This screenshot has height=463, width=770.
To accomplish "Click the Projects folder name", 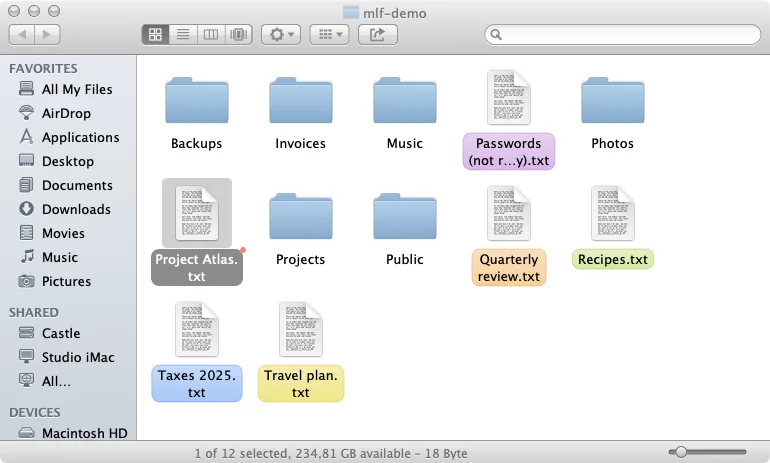I will (x=301, y=259).
